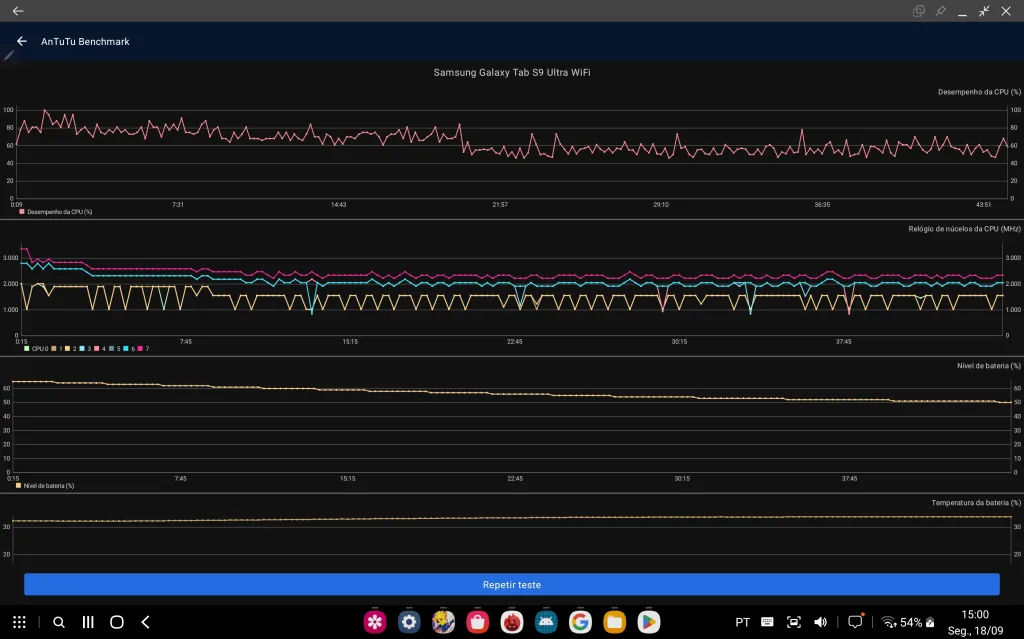
Task: Toggle Nível de bateria legend entry
Action: point(46,485)
